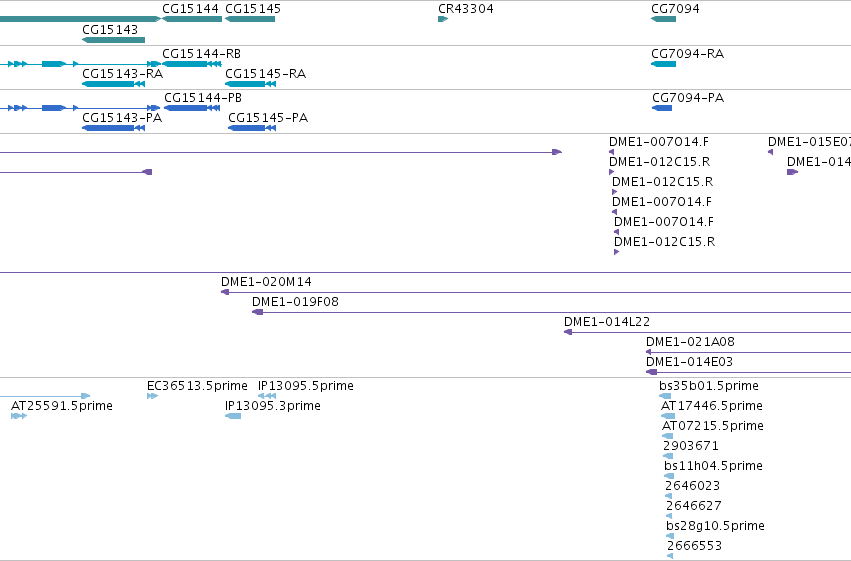Click the 2646023 EST label
851x561 pixels.
pos(693,486)
